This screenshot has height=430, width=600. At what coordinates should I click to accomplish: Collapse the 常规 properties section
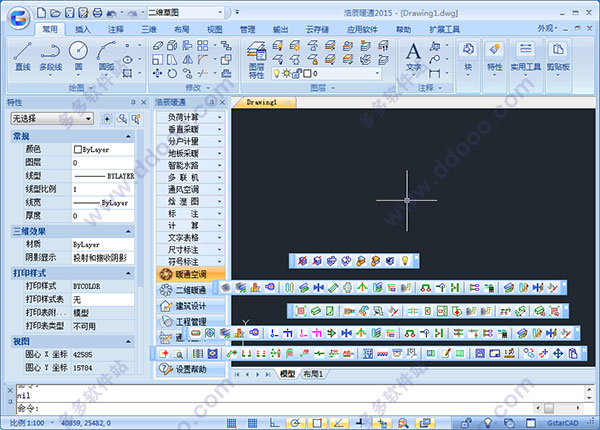(128, 136)
